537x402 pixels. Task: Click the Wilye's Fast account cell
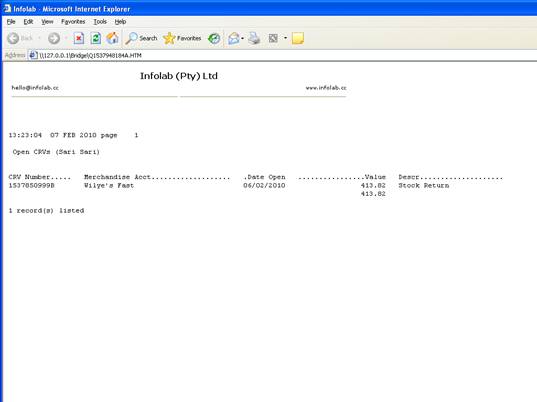click(109, 186)
